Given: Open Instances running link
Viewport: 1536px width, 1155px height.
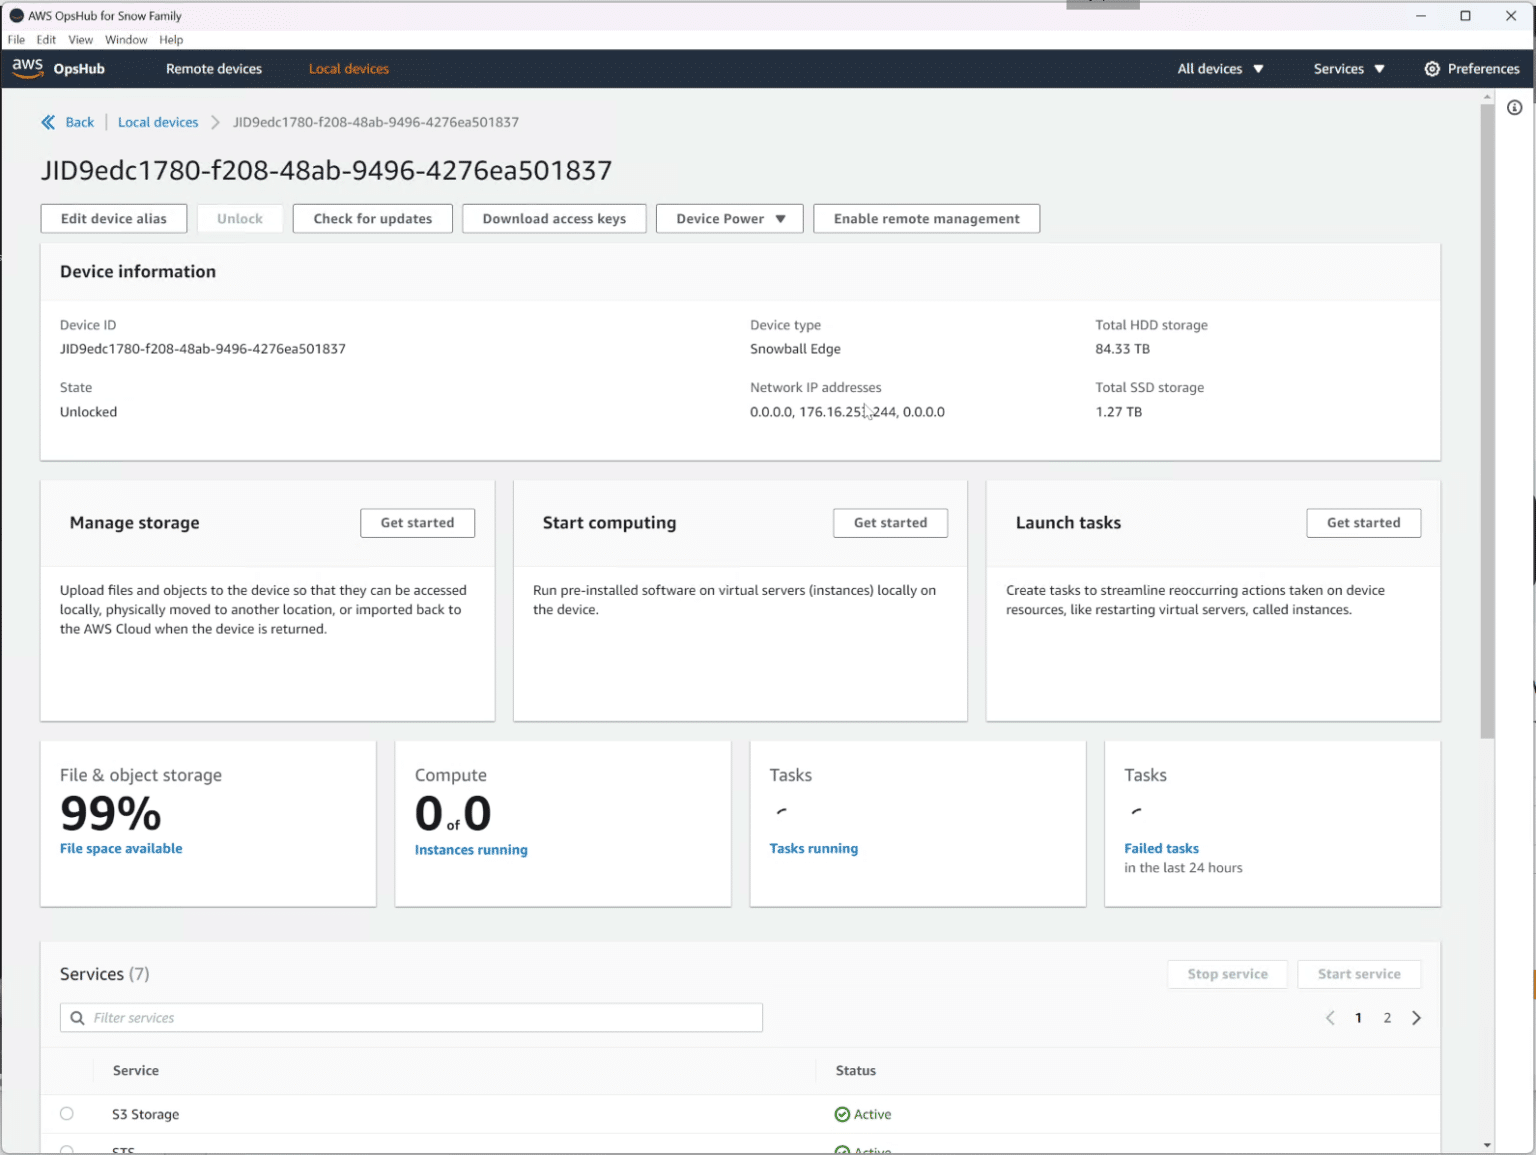Looking at the screenshot, I should [x=471, y=850].
